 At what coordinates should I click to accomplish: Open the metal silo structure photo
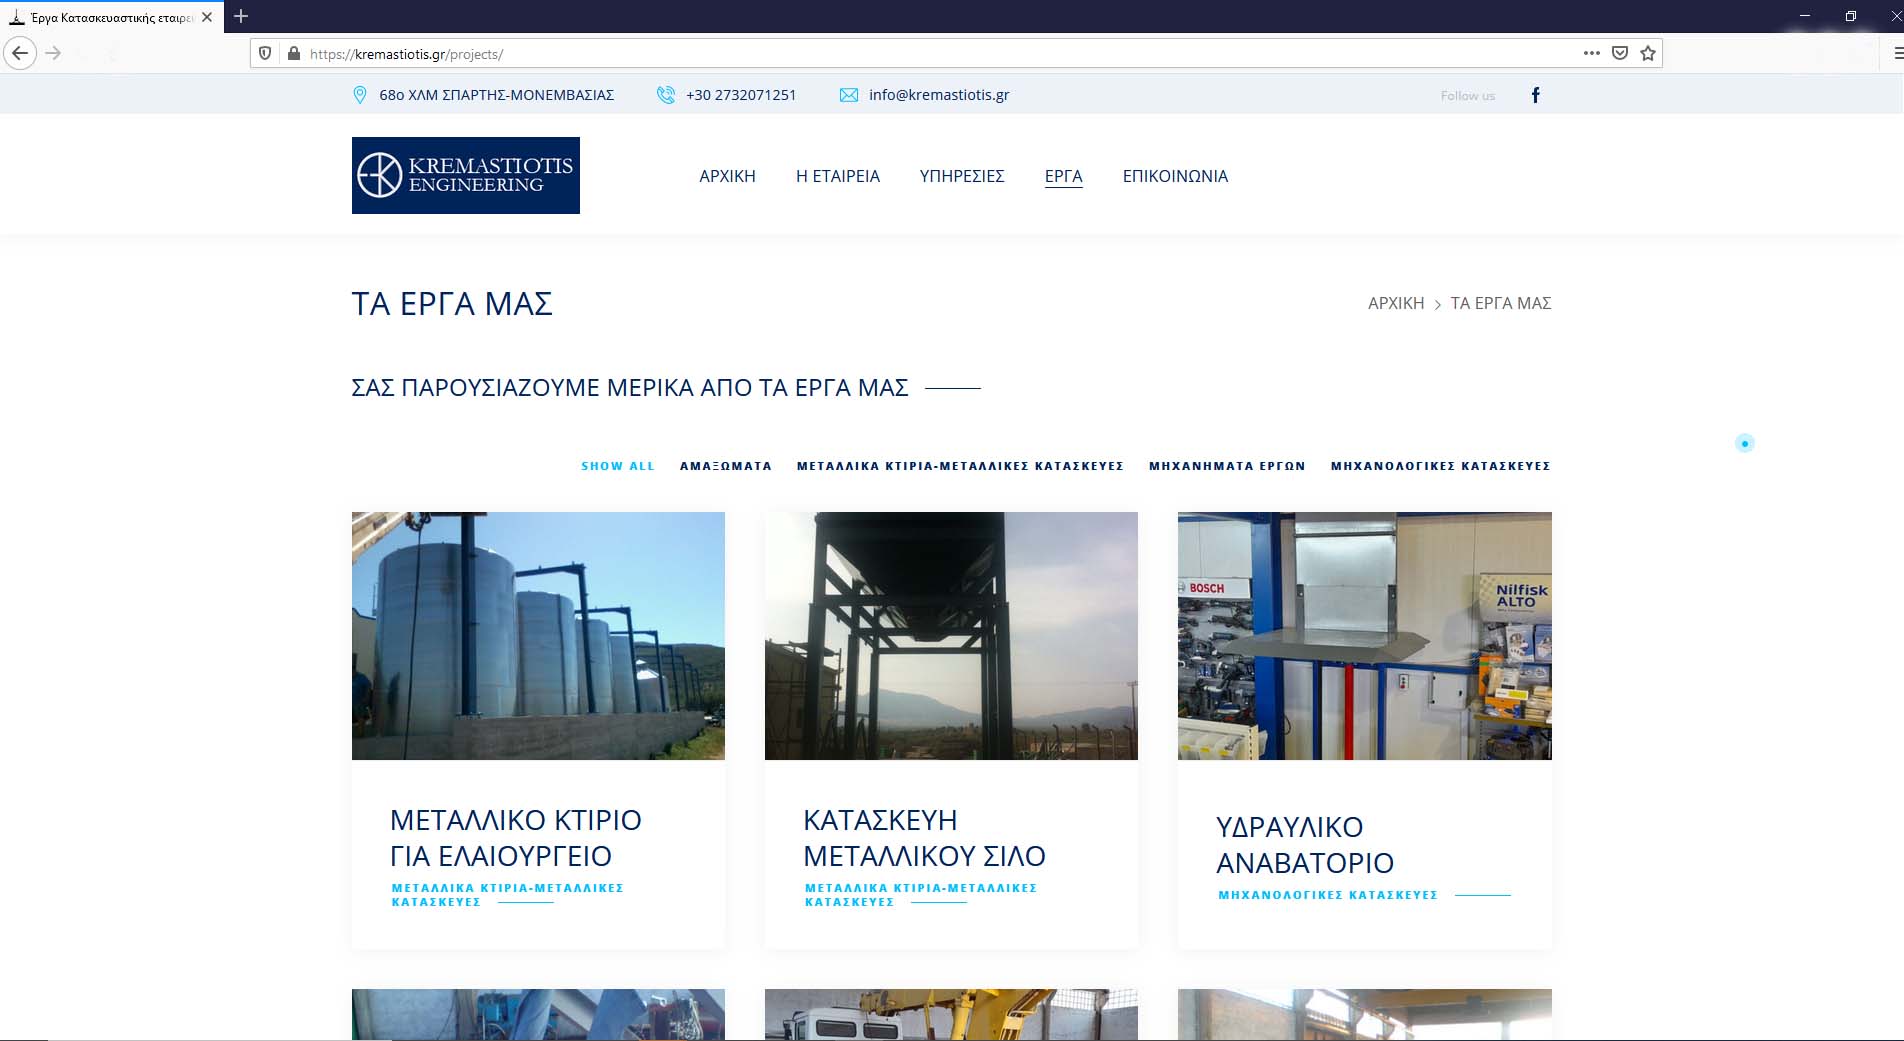coord(951,636)
